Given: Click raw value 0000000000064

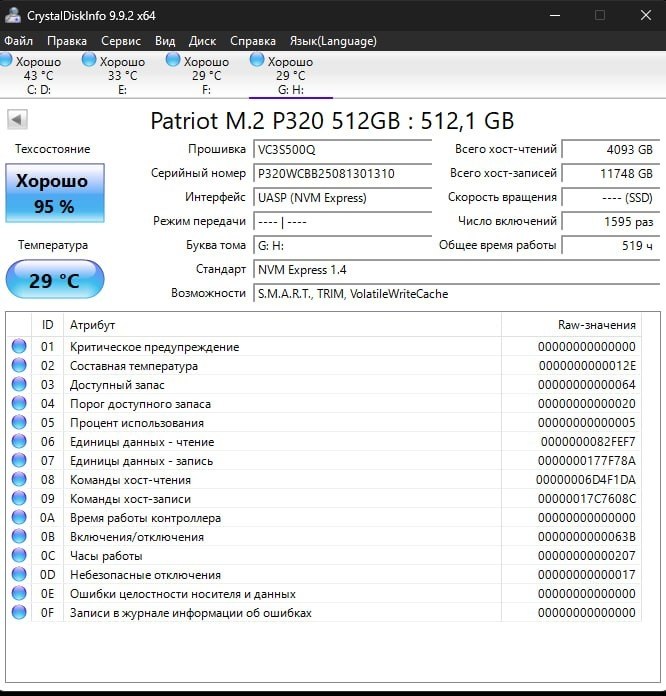Looking at the screenshot, I should coord(587,385).
